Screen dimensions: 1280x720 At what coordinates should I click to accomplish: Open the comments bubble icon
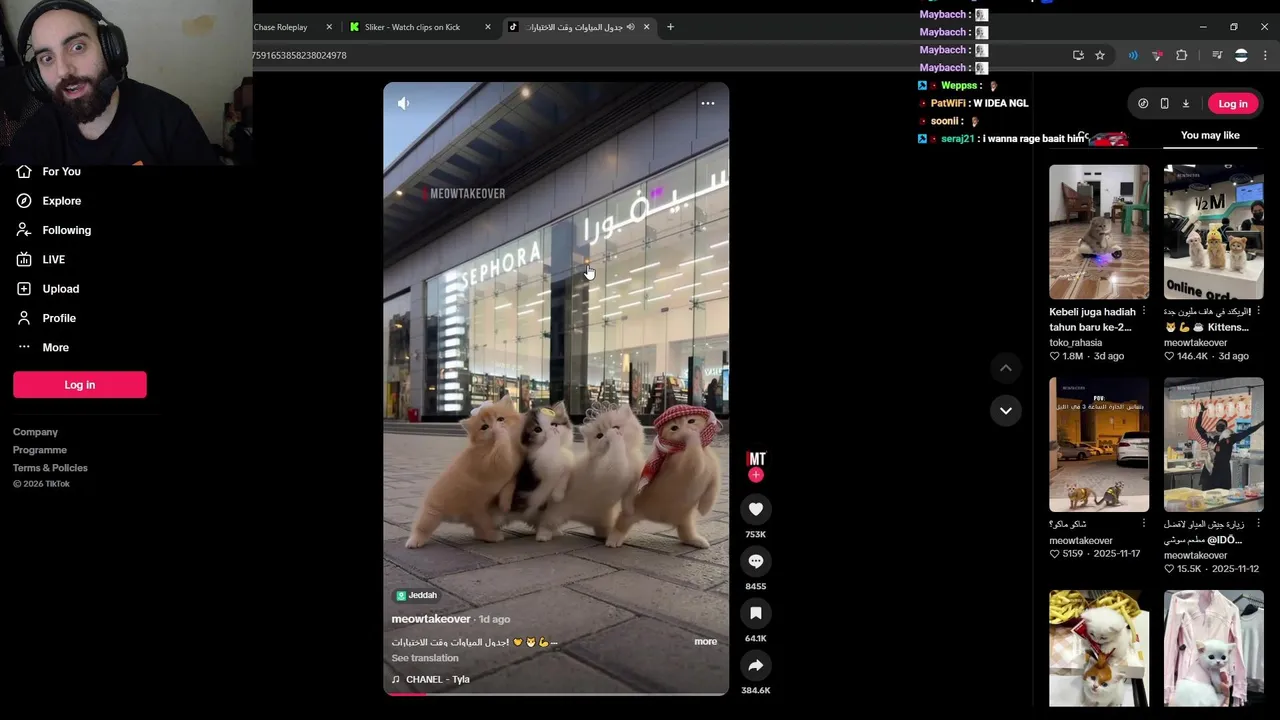(756, 561)
